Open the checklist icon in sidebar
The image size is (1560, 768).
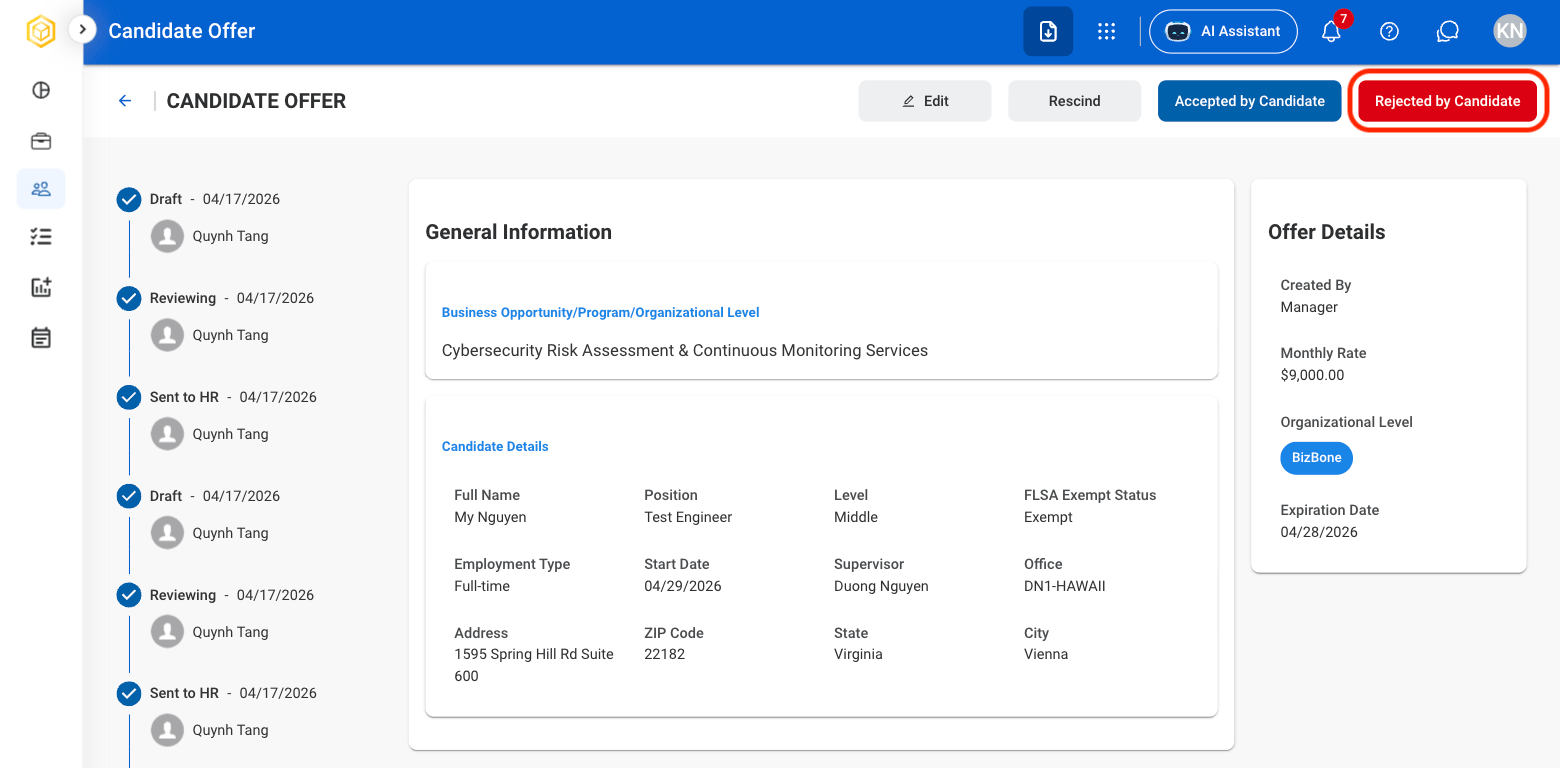click(x=41, y=237)
